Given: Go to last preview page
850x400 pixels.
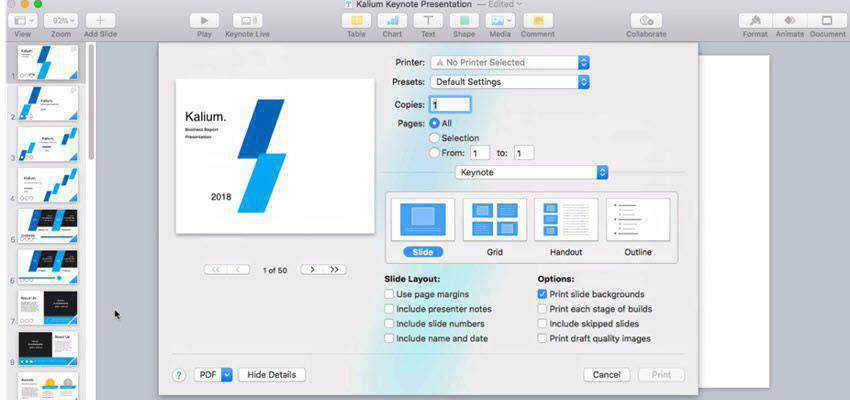Looking at the screenshot, I should [x=335, y=269].
